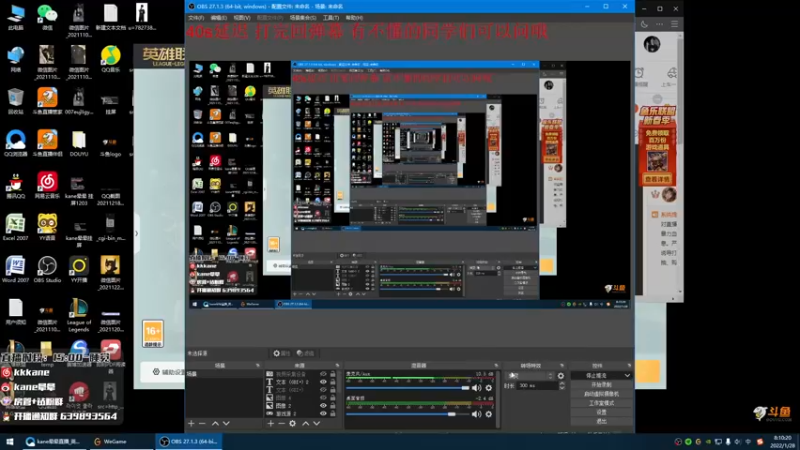The image size is (800, 450).
Task: Add a new scene with the plus icon
Action: pyautogui.click(x=191, y=423)
